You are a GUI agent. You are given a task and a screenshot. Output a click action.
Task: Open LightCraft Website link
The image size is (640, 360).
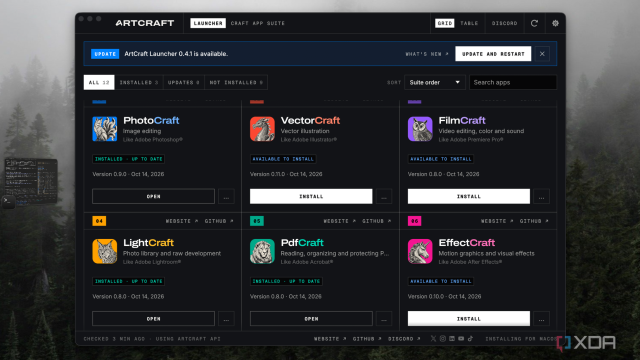182,221
